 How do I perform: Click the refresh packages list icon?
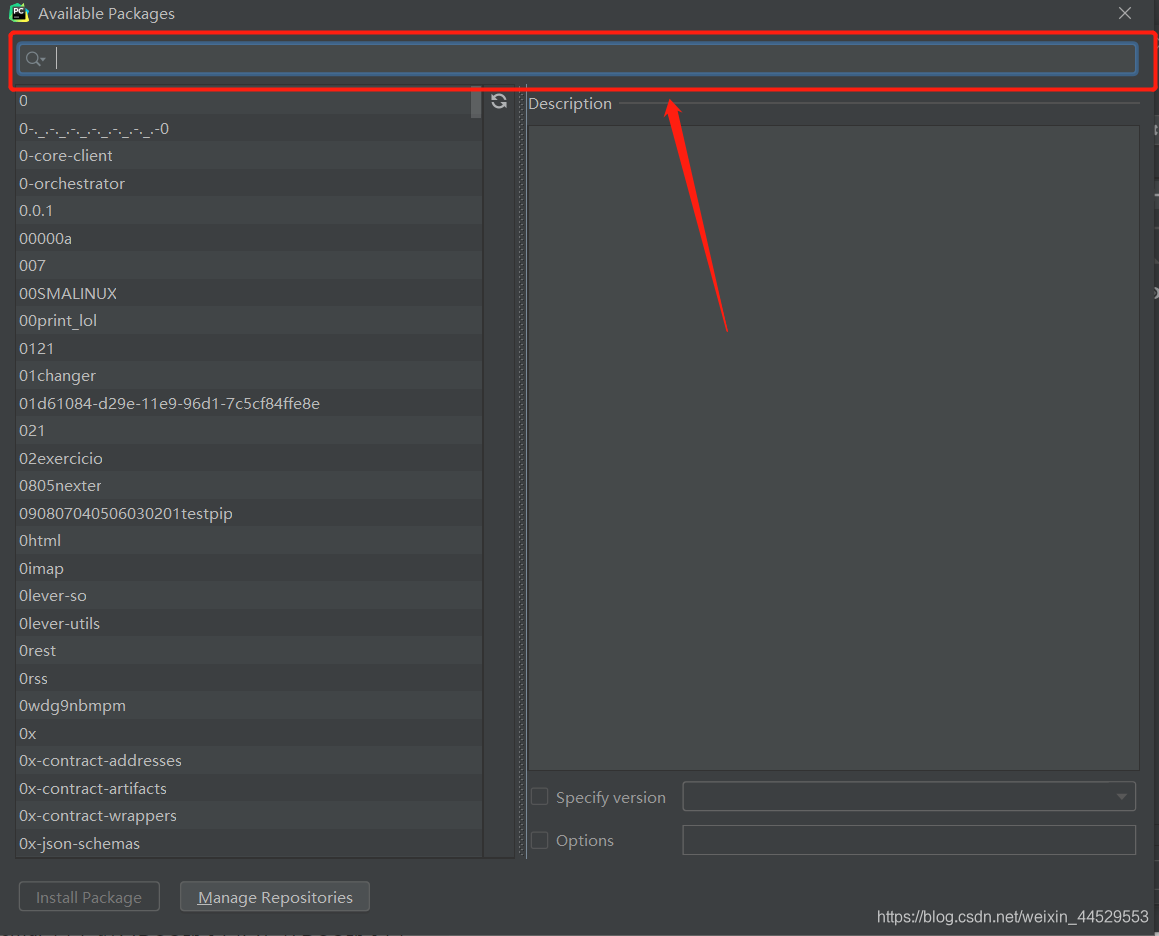[x=499, y=101]
